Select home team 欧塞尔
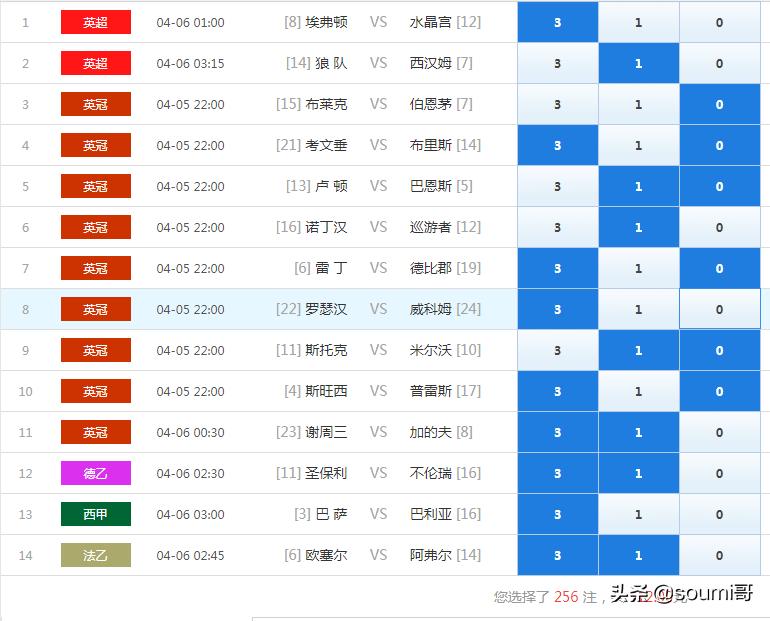The width and height of the screenshot is (770, 621). (326, 555)
